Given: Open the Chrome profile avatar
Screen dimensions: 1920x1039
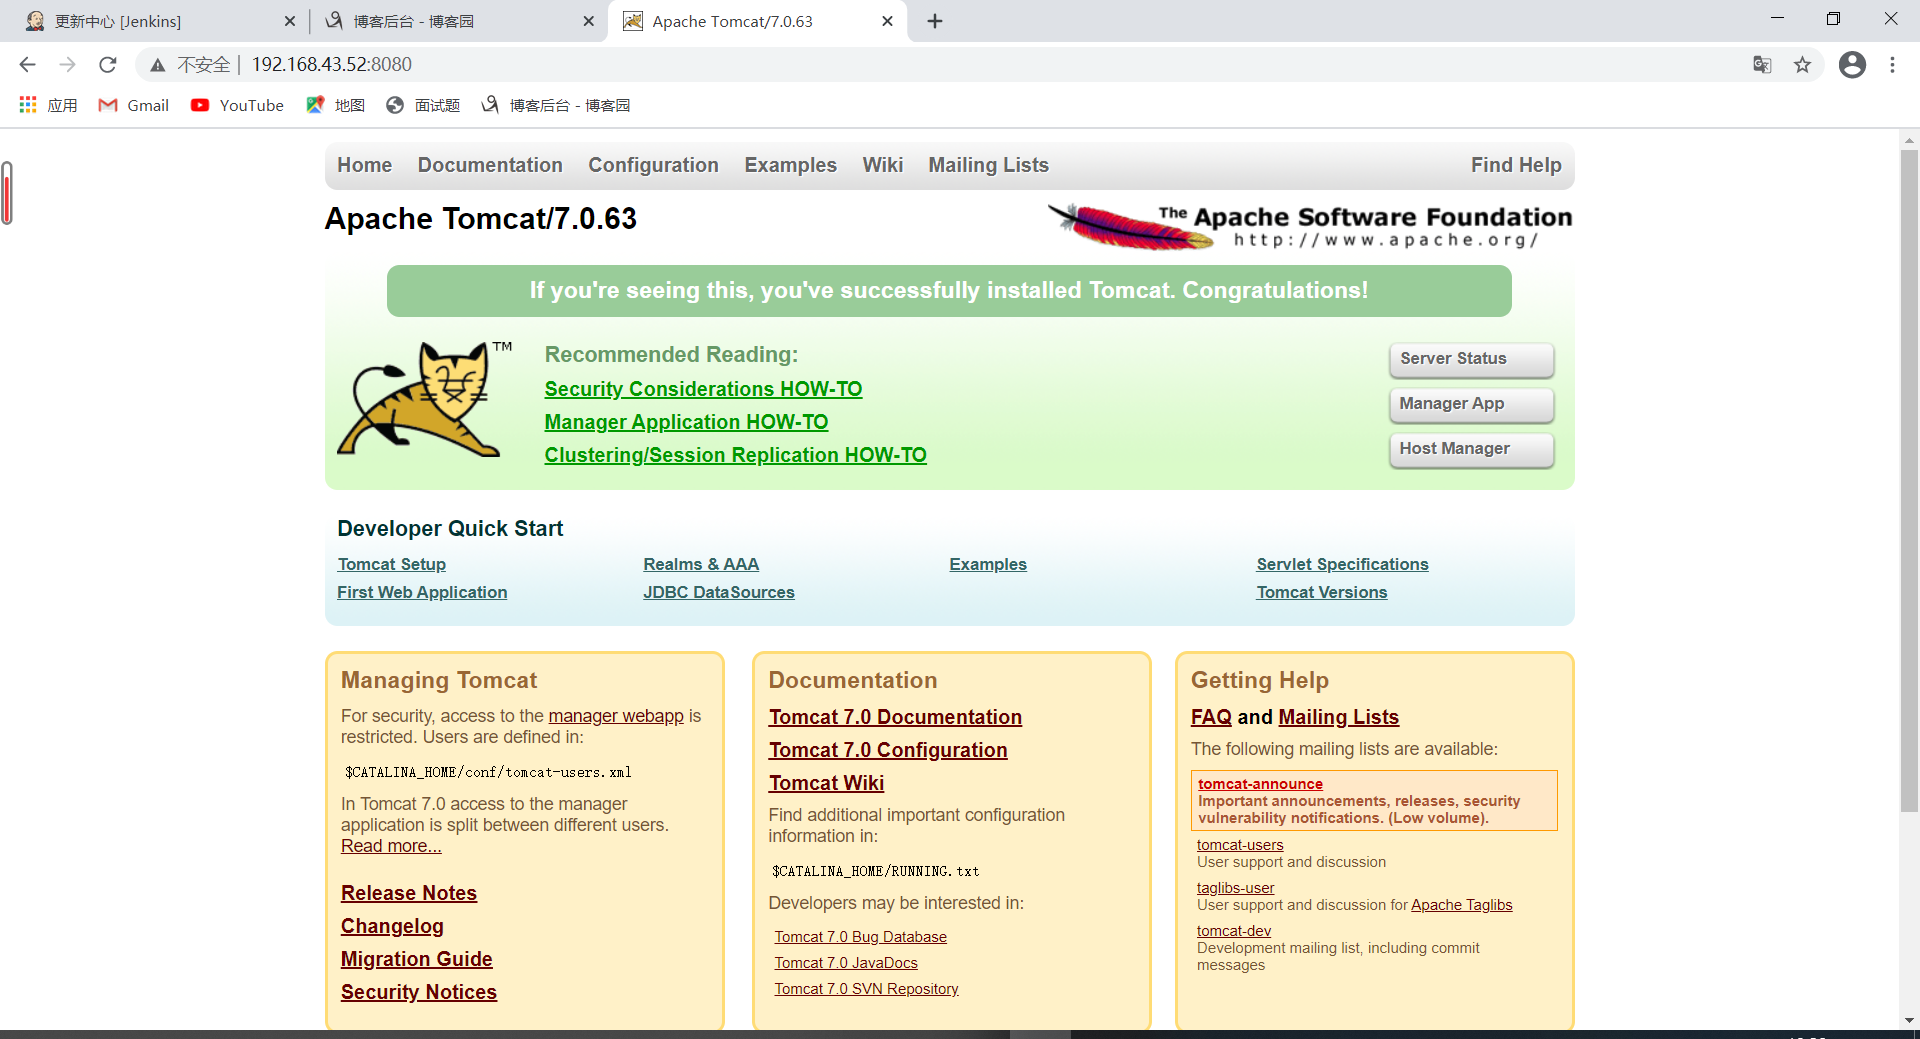Looking at the screenshot, I should point(1852,65).
